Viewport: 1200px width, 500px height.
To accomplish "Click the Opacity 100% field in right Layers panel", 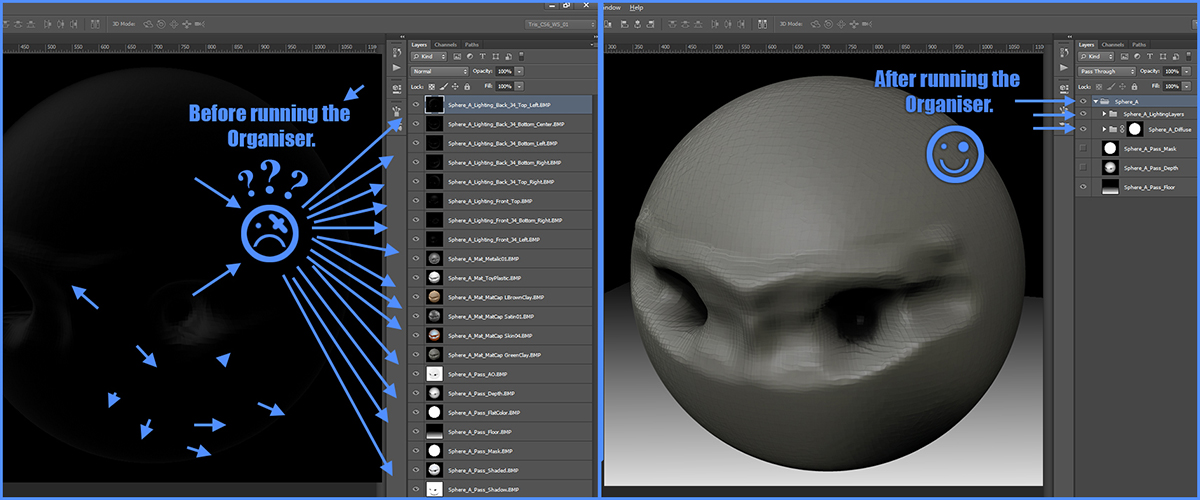I will click(x=1173, y=72).
